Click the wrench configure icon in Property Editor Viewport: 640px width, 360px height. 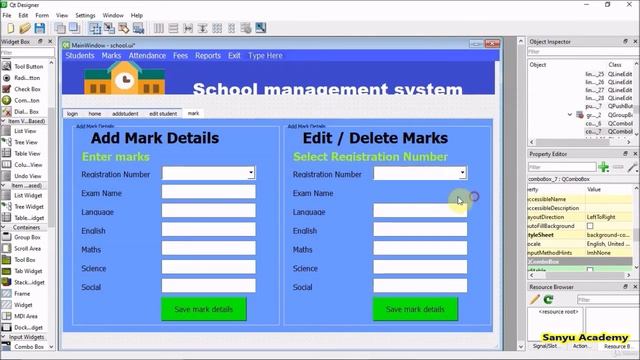pyautogui.click(x=633, y=167)
